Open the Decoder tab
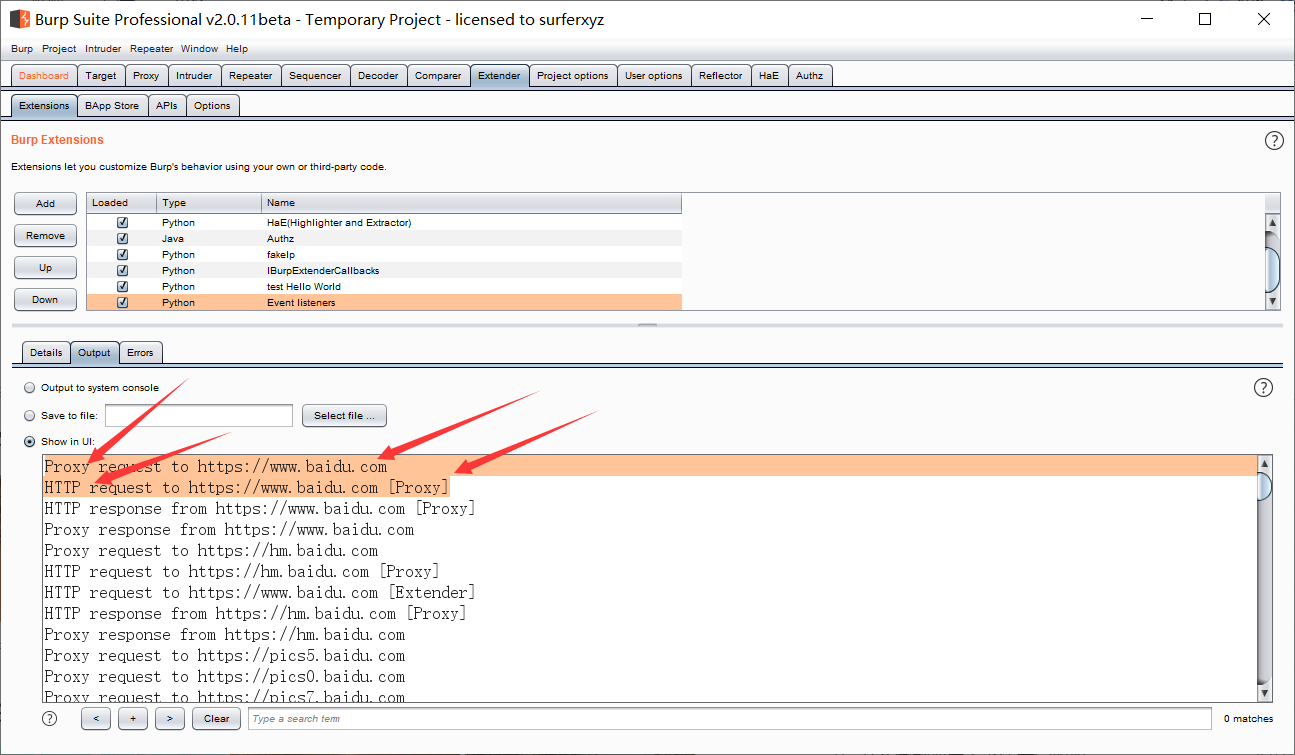Viewport: 1295px width, 755px height. point(378,75)
